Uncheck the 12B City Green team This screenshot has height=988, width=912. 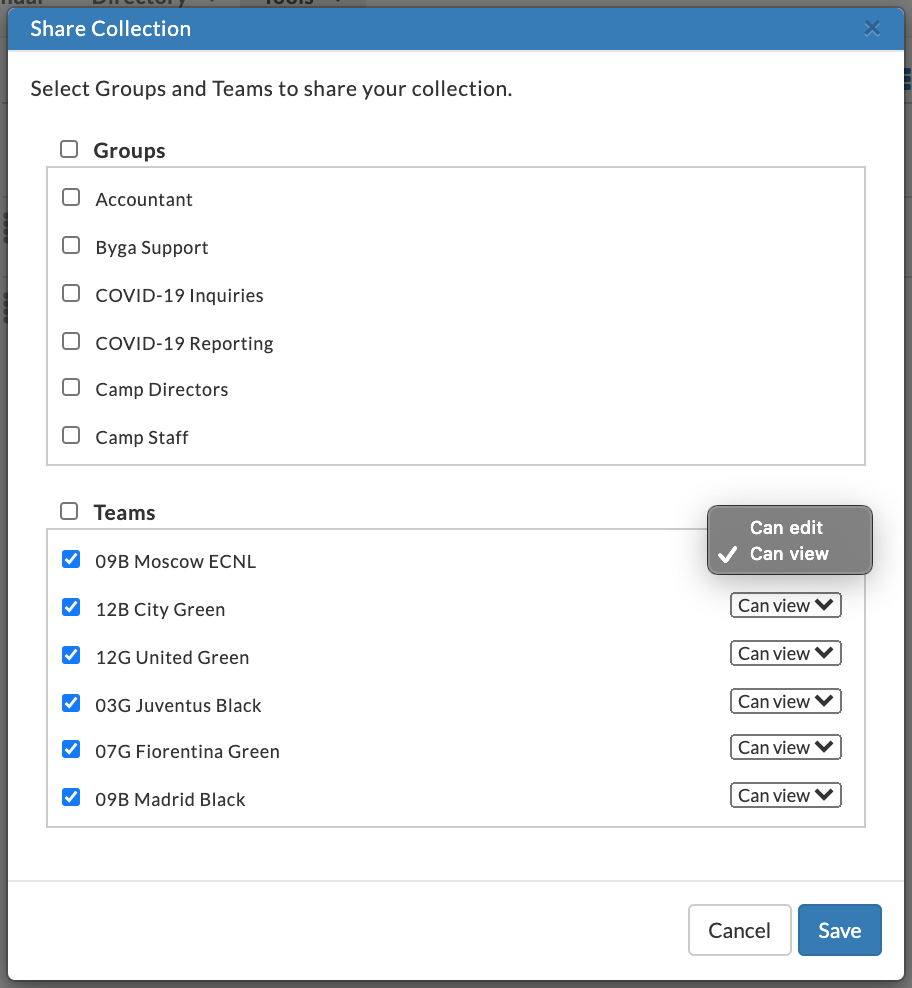point(71,607)
